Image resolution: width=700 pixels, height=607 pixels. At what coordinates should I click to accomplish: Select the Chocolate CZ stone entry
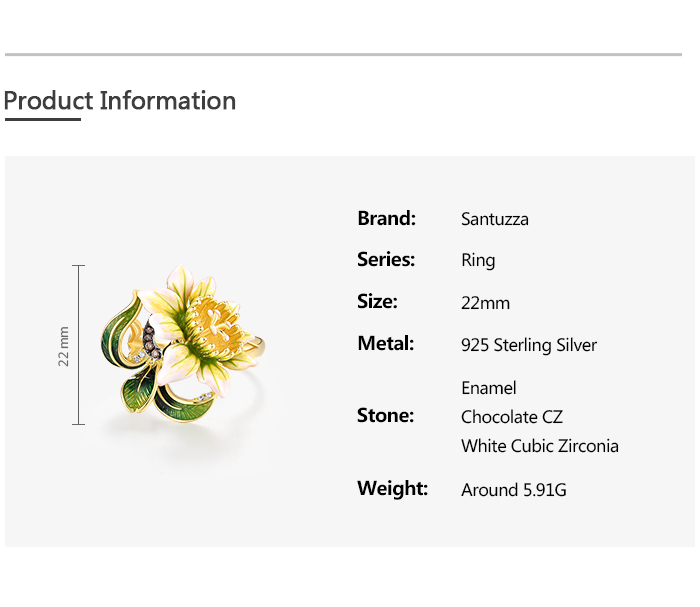[x=512, y=417]
